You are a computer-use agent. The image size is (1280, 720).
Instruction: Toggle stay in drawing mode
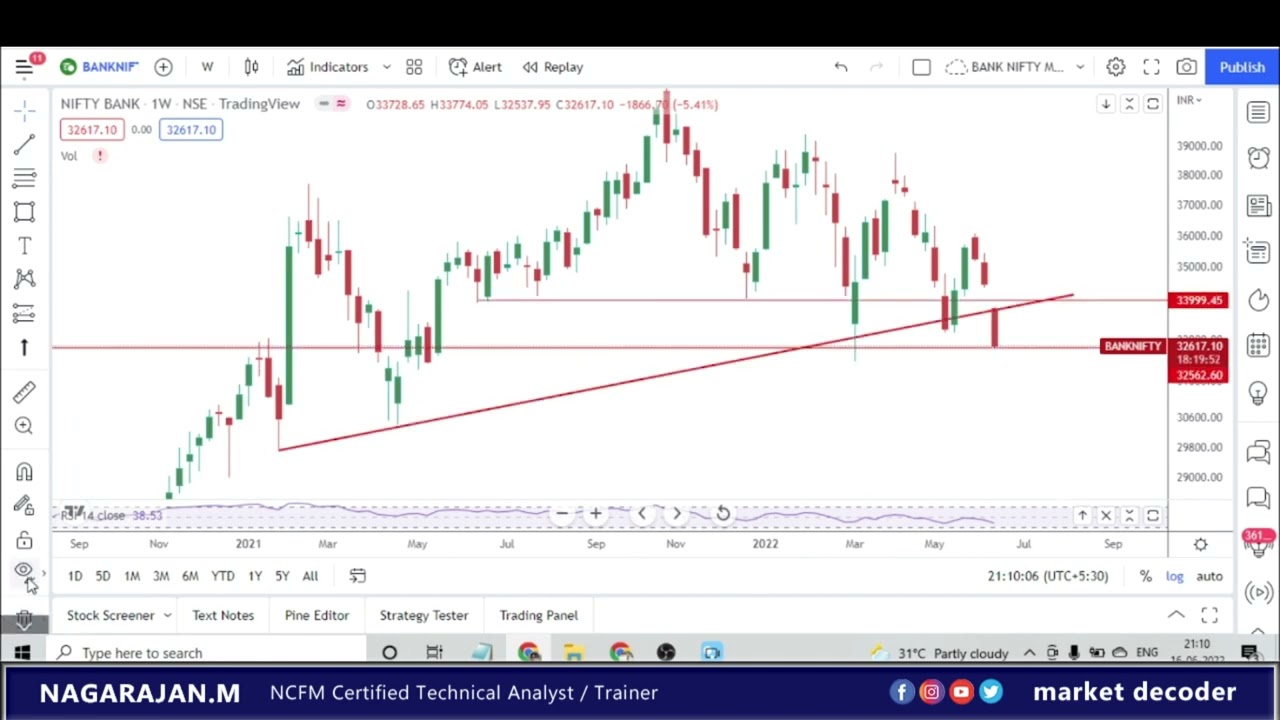click(x=25, y=506)
